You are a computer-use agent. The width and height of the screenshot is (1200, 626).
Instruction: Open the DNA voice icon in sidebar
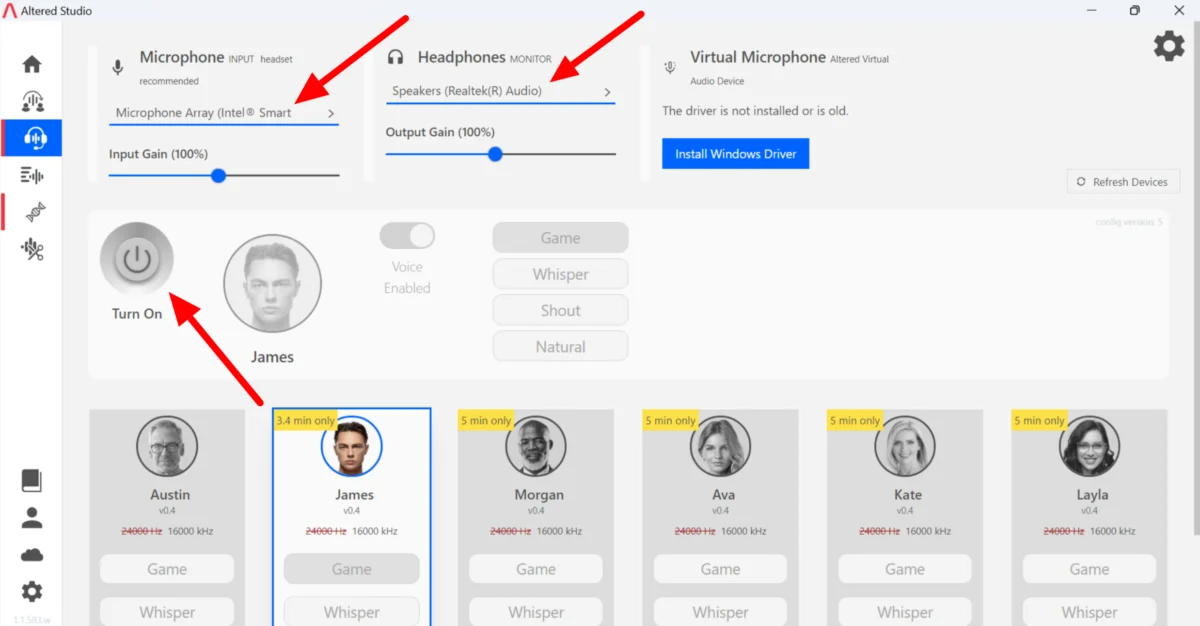tap(34, 211)
